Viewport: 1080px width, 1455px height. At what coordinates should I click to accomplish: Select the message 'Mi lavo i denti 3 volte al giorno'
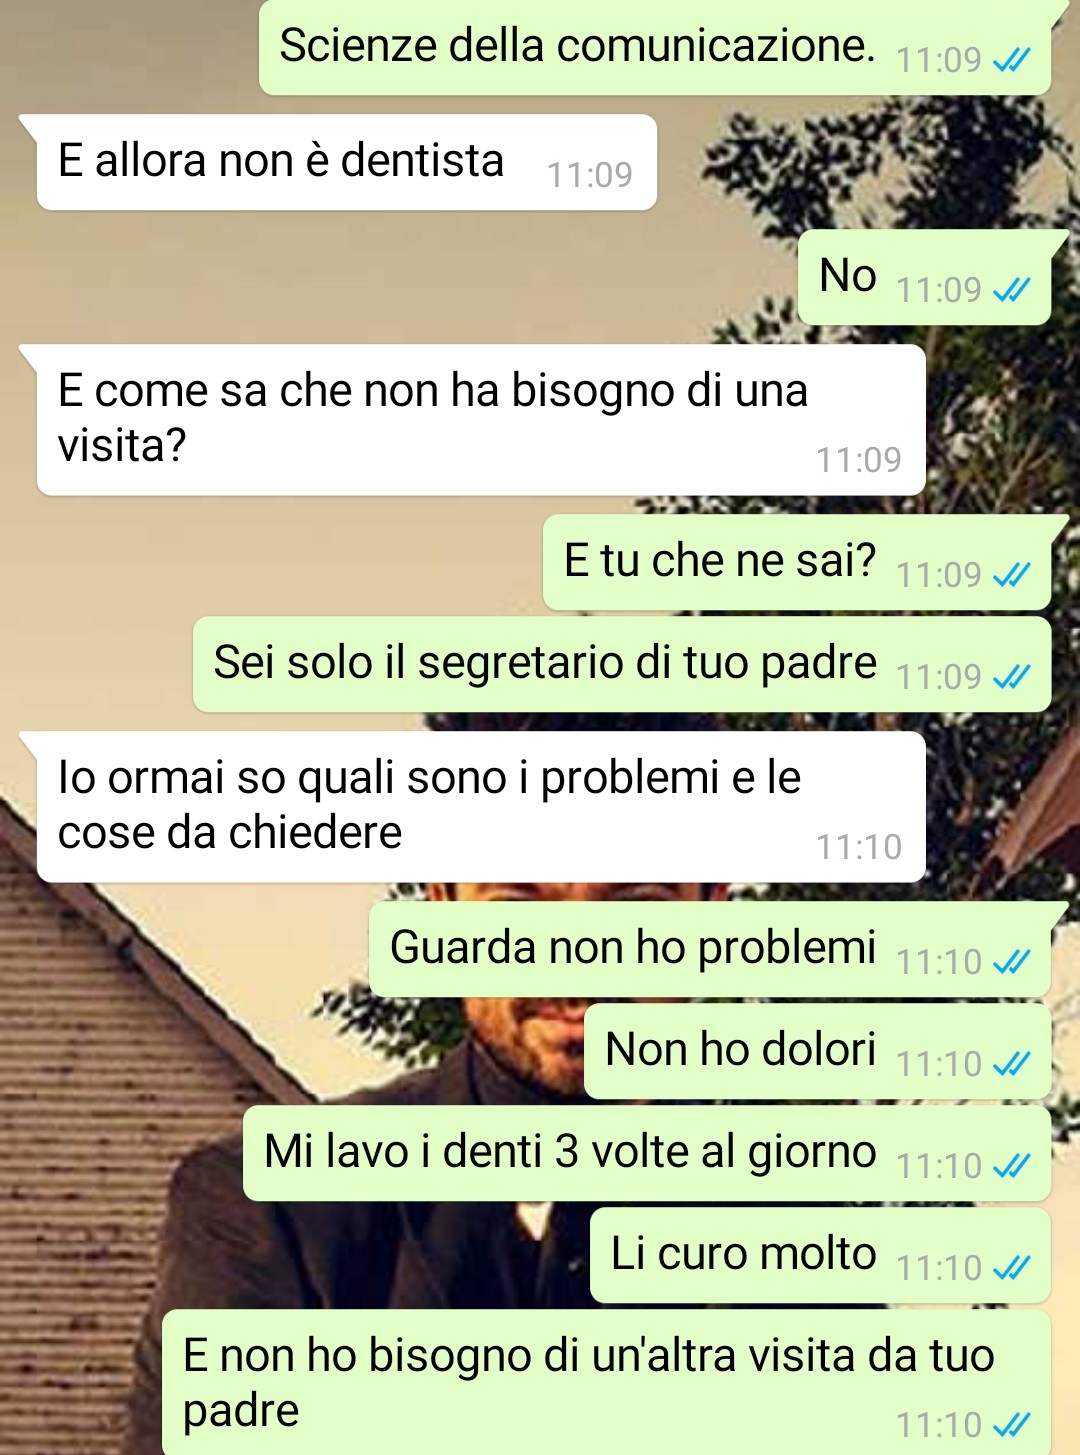(x=647, y=1153)
